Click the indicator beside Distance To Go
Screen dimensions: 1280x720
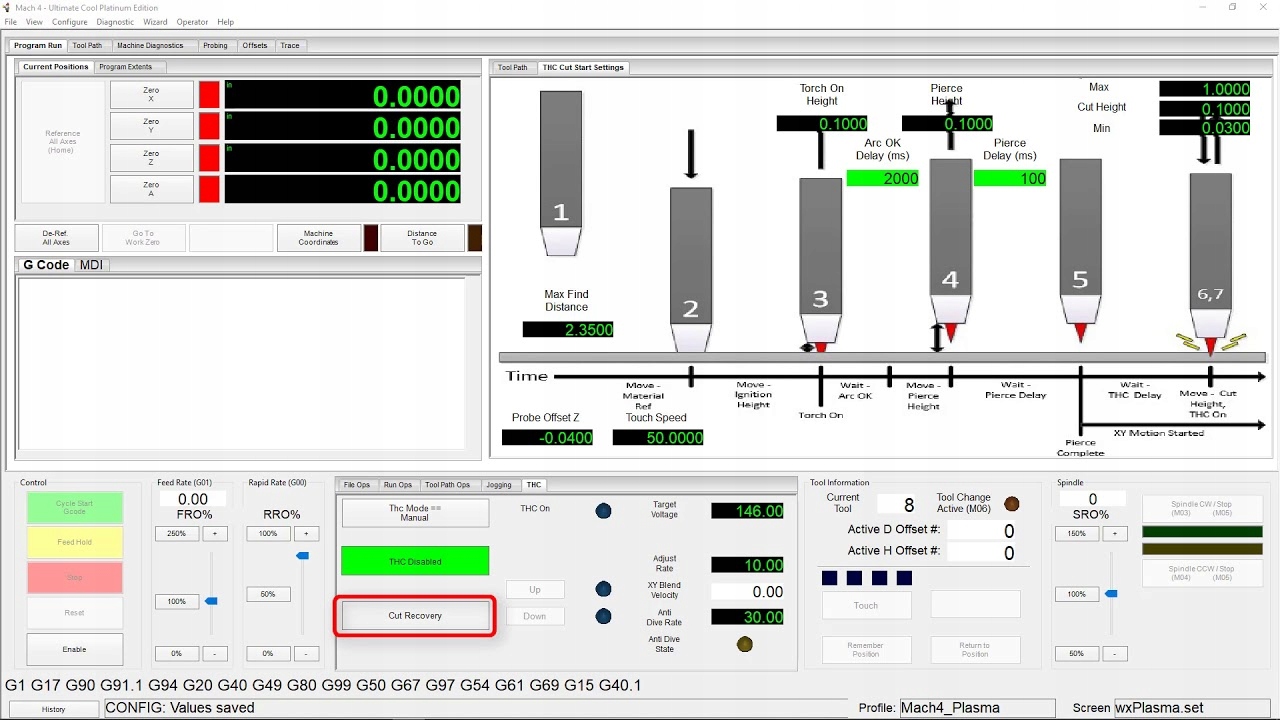click(474, 238)
